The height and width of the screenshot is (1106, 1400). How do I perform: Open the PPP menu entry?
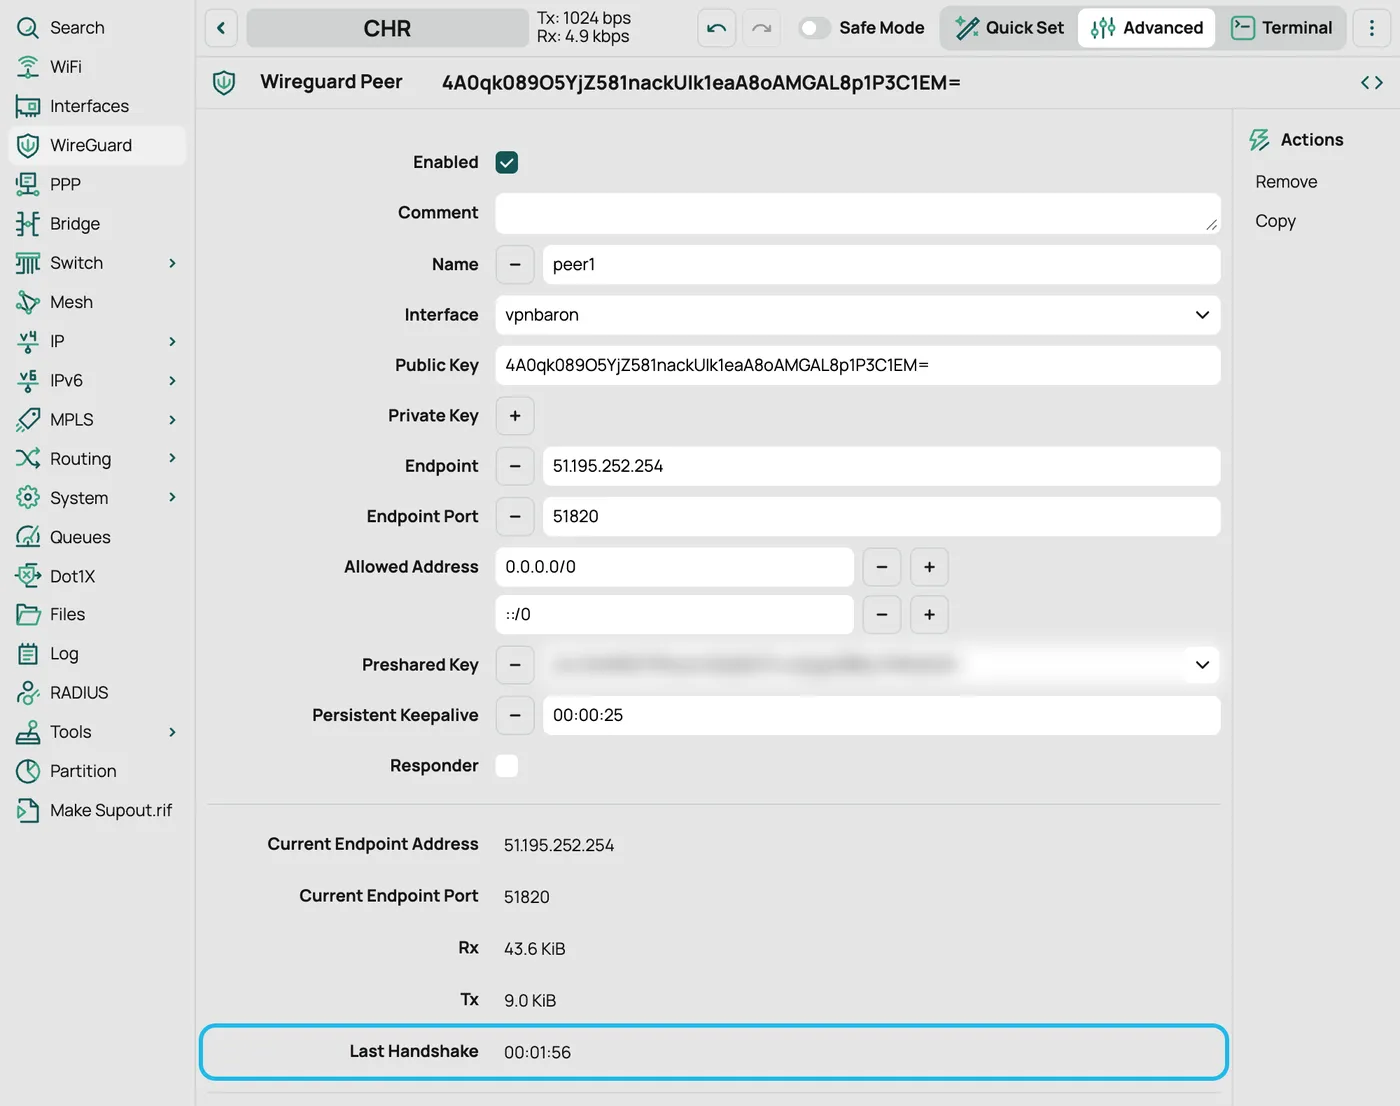(x=48, y=184)
